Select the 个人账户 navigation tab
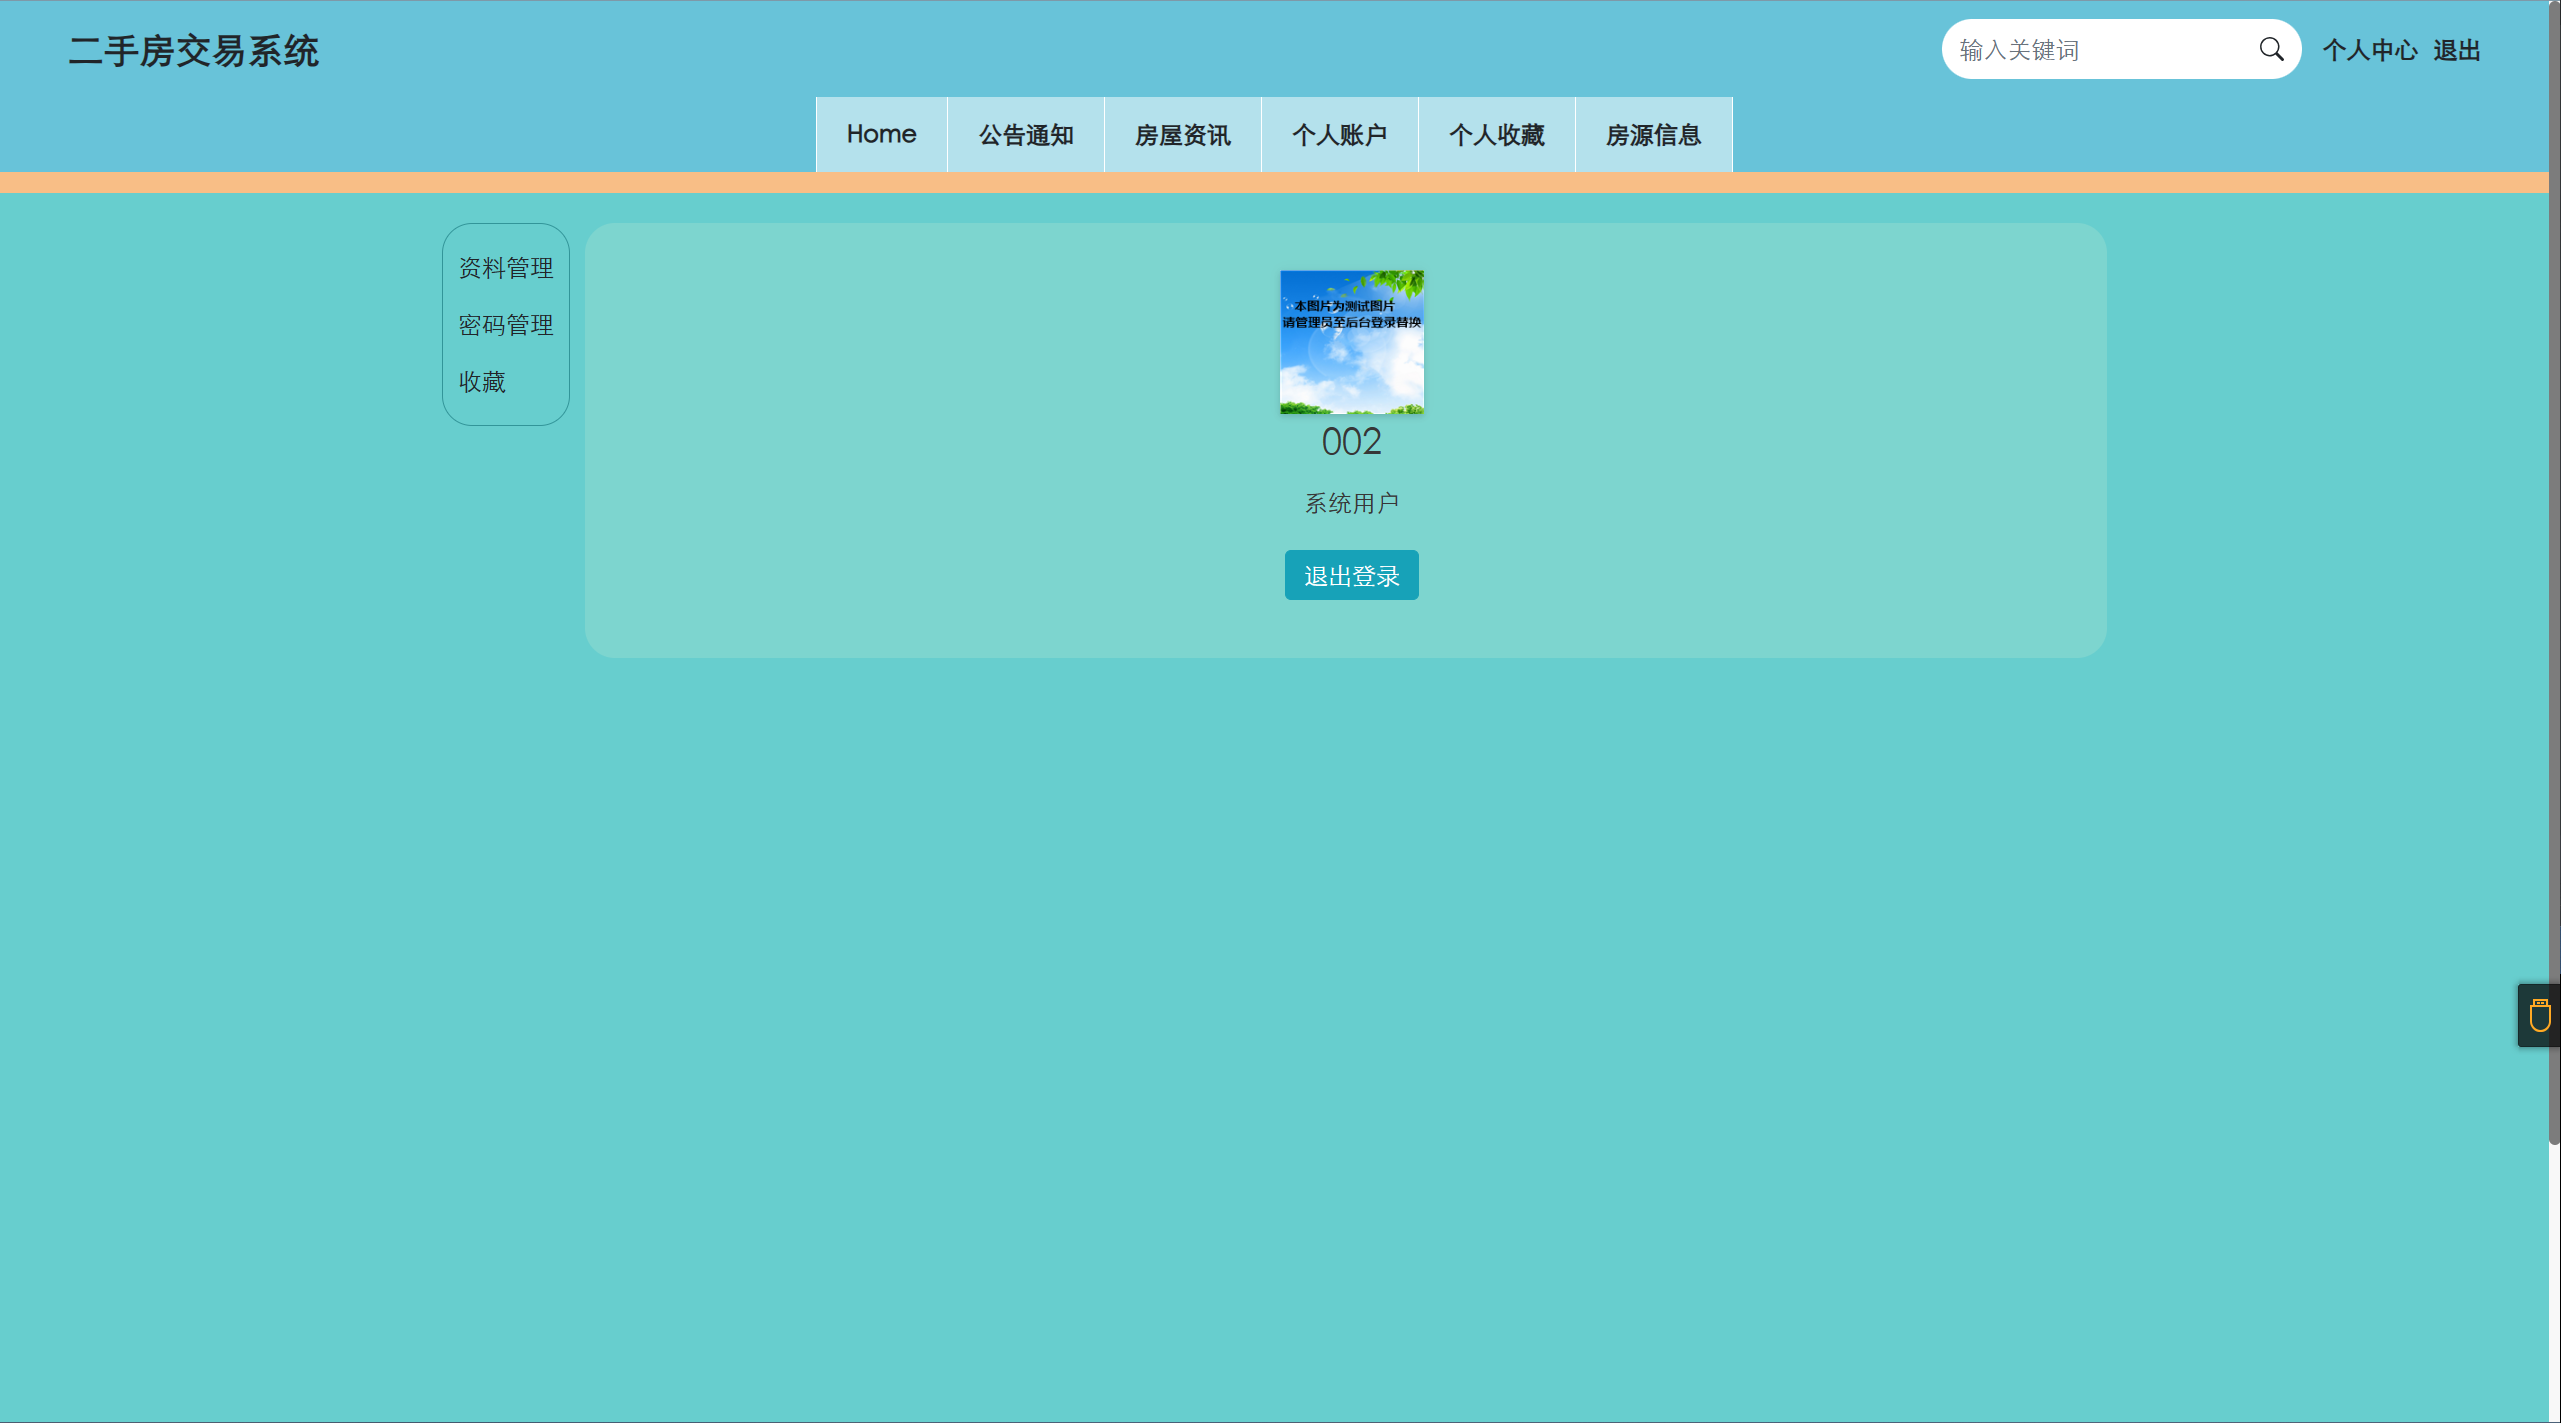Image resolution: width=2561 pixels, height=1423 pixels. pos(1340,135)
